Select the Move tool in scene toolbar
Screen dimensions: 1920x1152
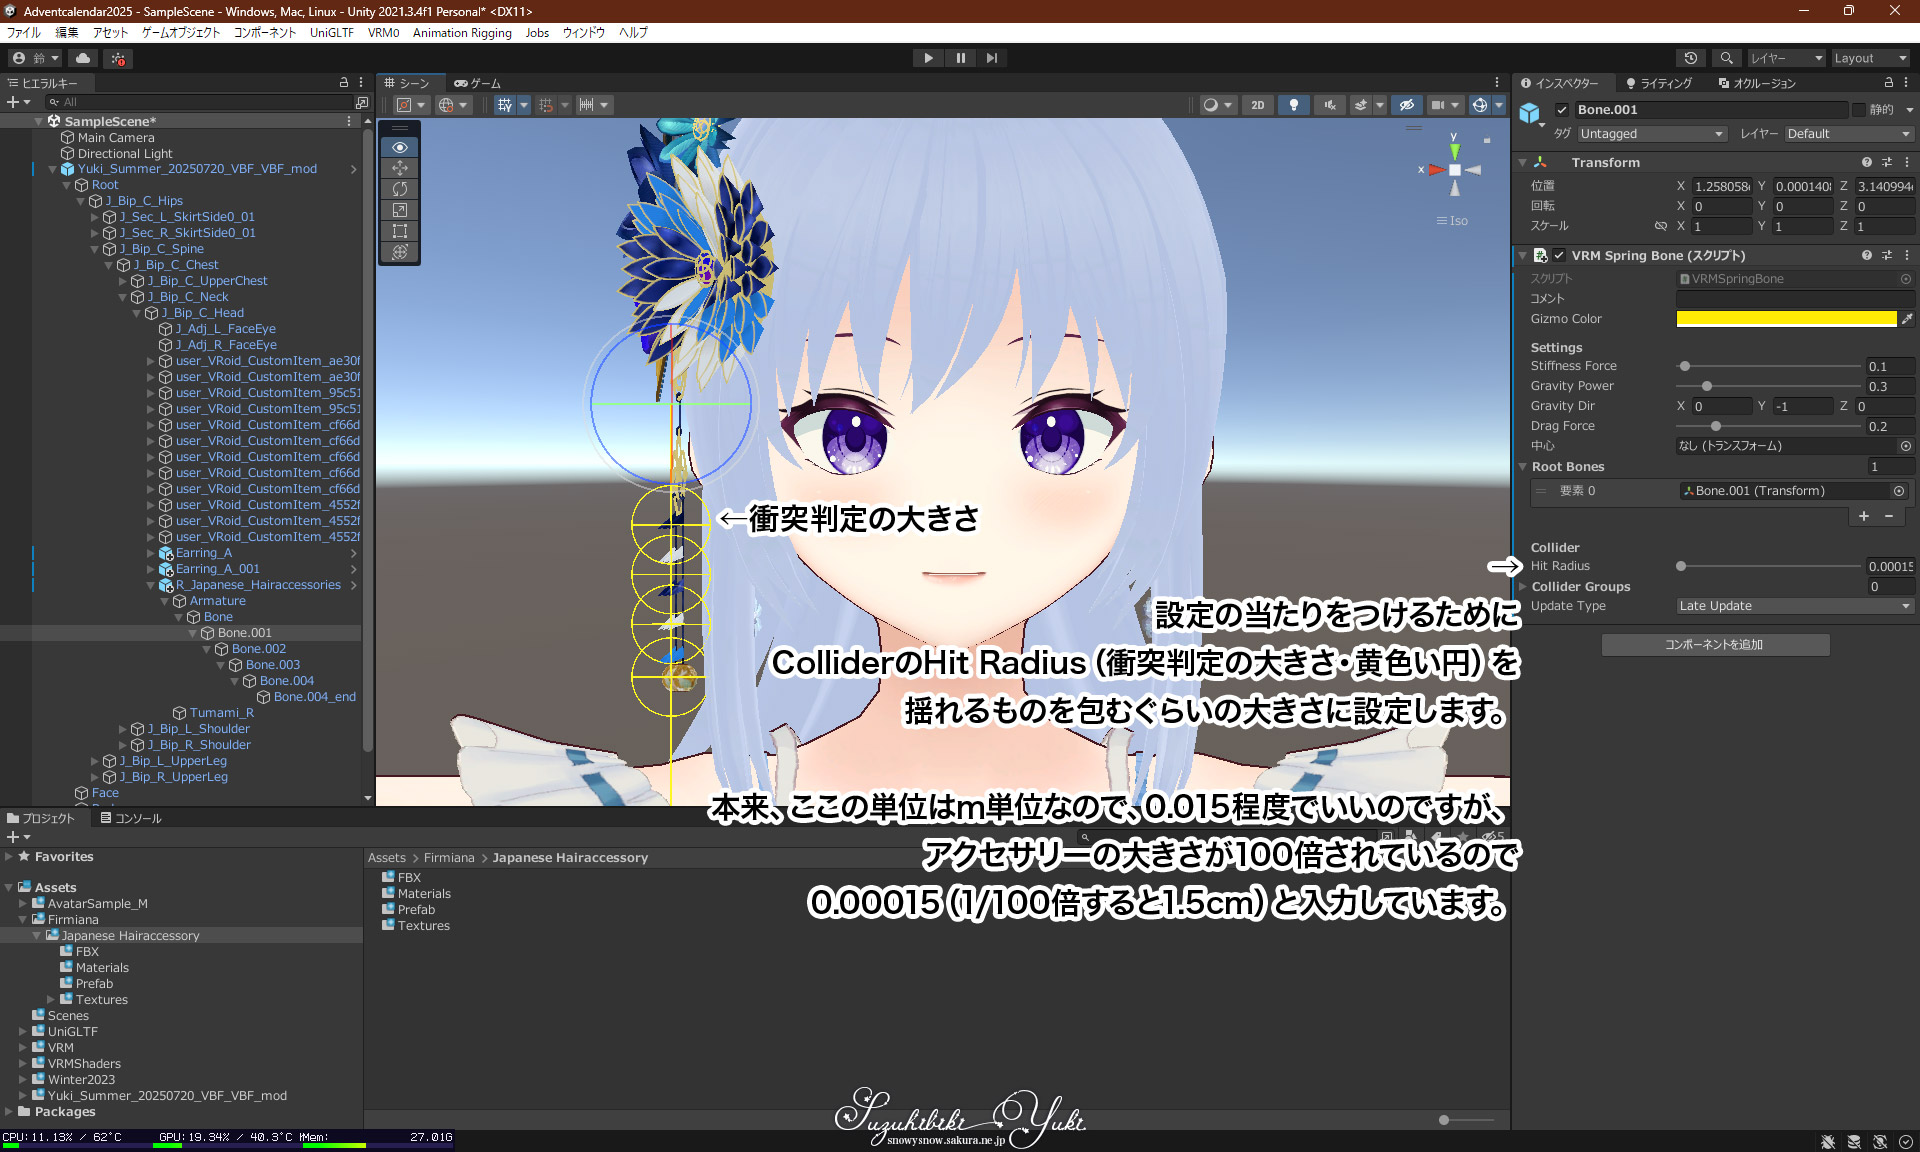pos(400,168)
